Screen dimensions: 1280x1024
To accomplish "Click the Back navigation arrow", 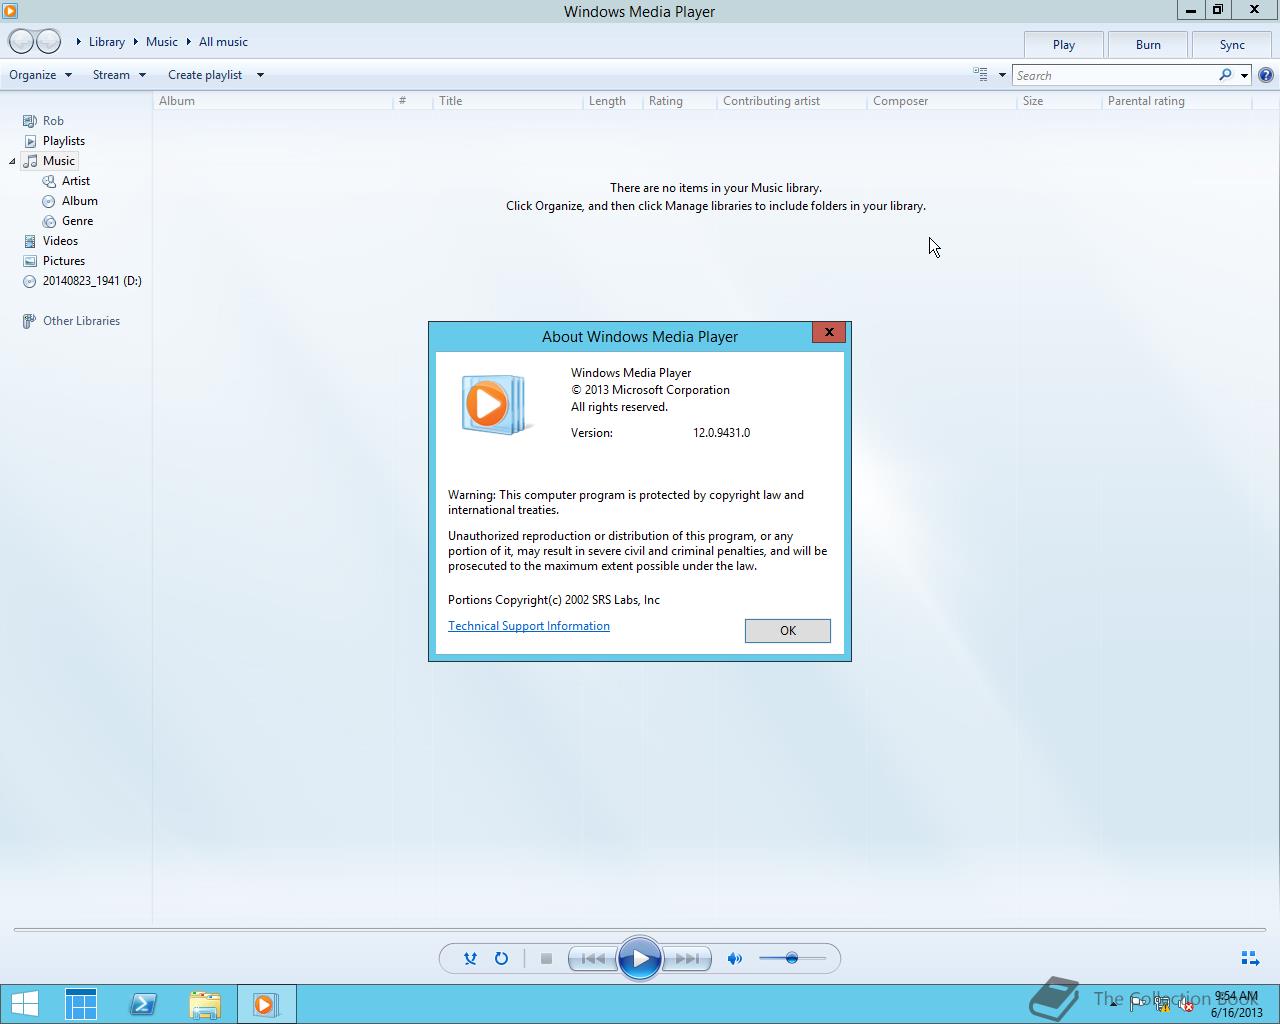I will (21, 42).
